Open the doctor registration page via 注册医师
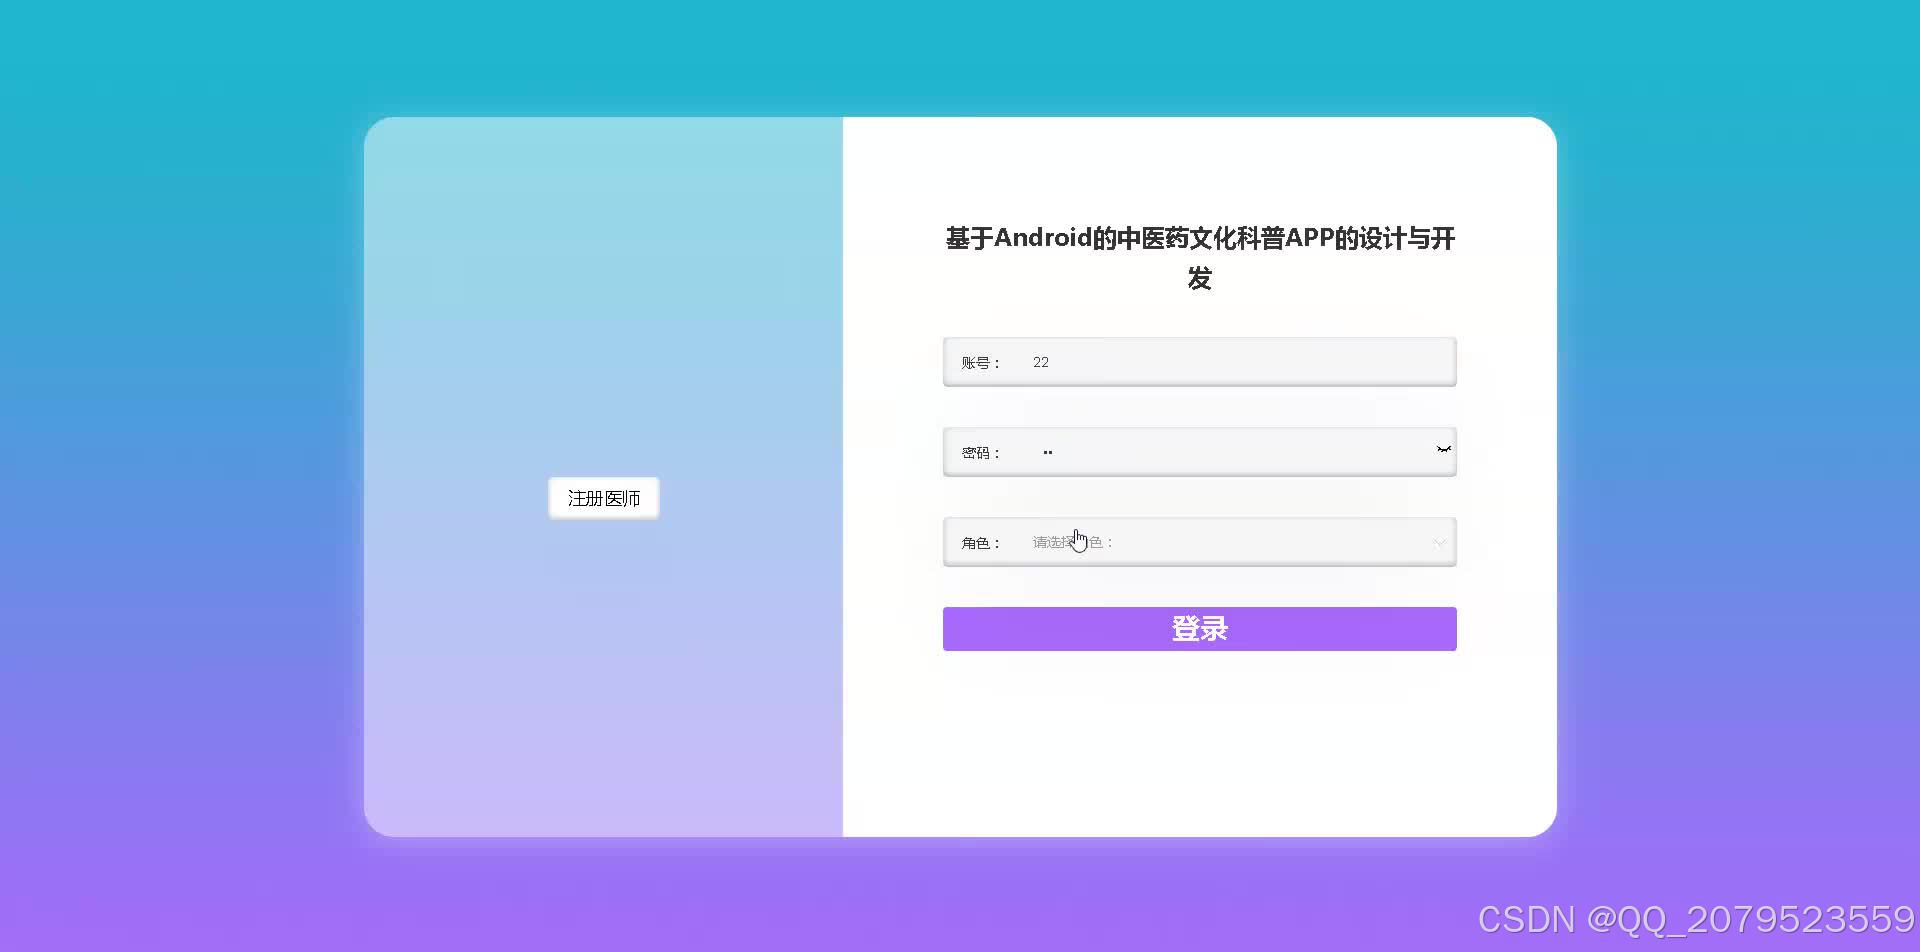Viewport: 1920px width, 952px height. coord(603,497)
